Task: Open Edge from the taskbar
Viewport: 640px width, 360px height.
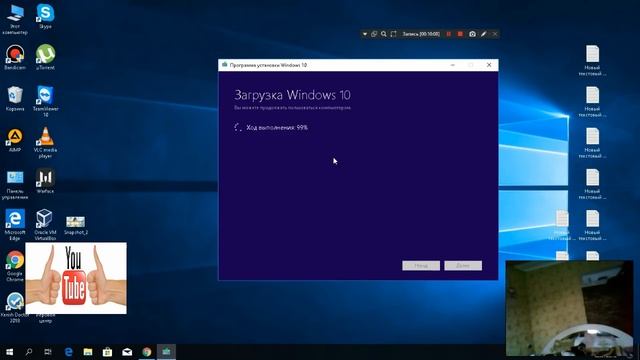Action: tap(69, 352)
